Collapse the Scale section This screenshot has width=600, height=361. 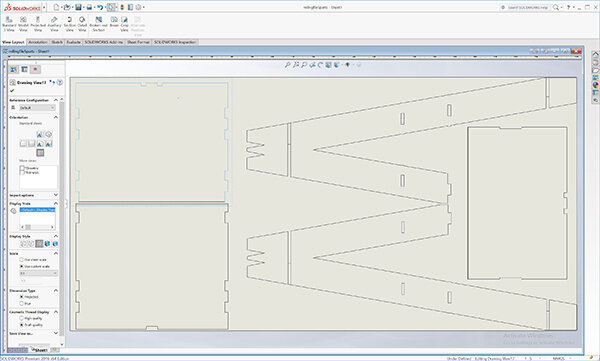point(56,253)
